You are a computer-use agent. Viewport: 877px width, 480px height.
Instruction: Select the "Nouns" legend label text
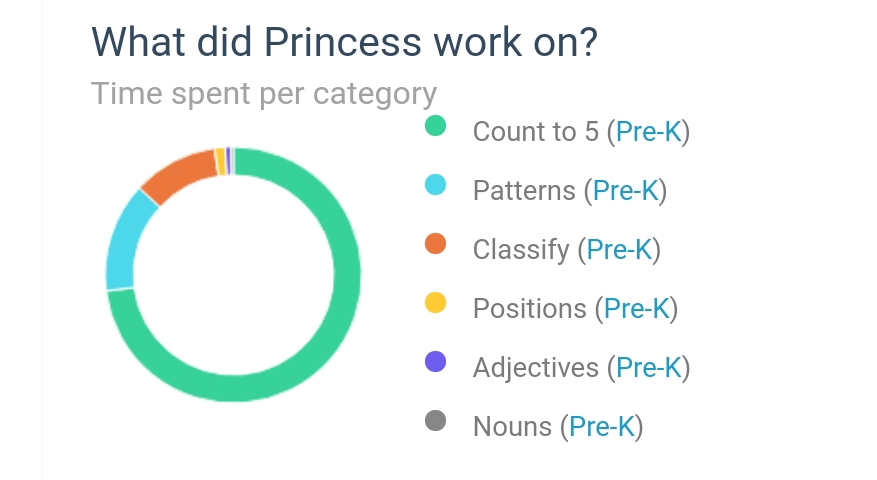click(512, 427)
